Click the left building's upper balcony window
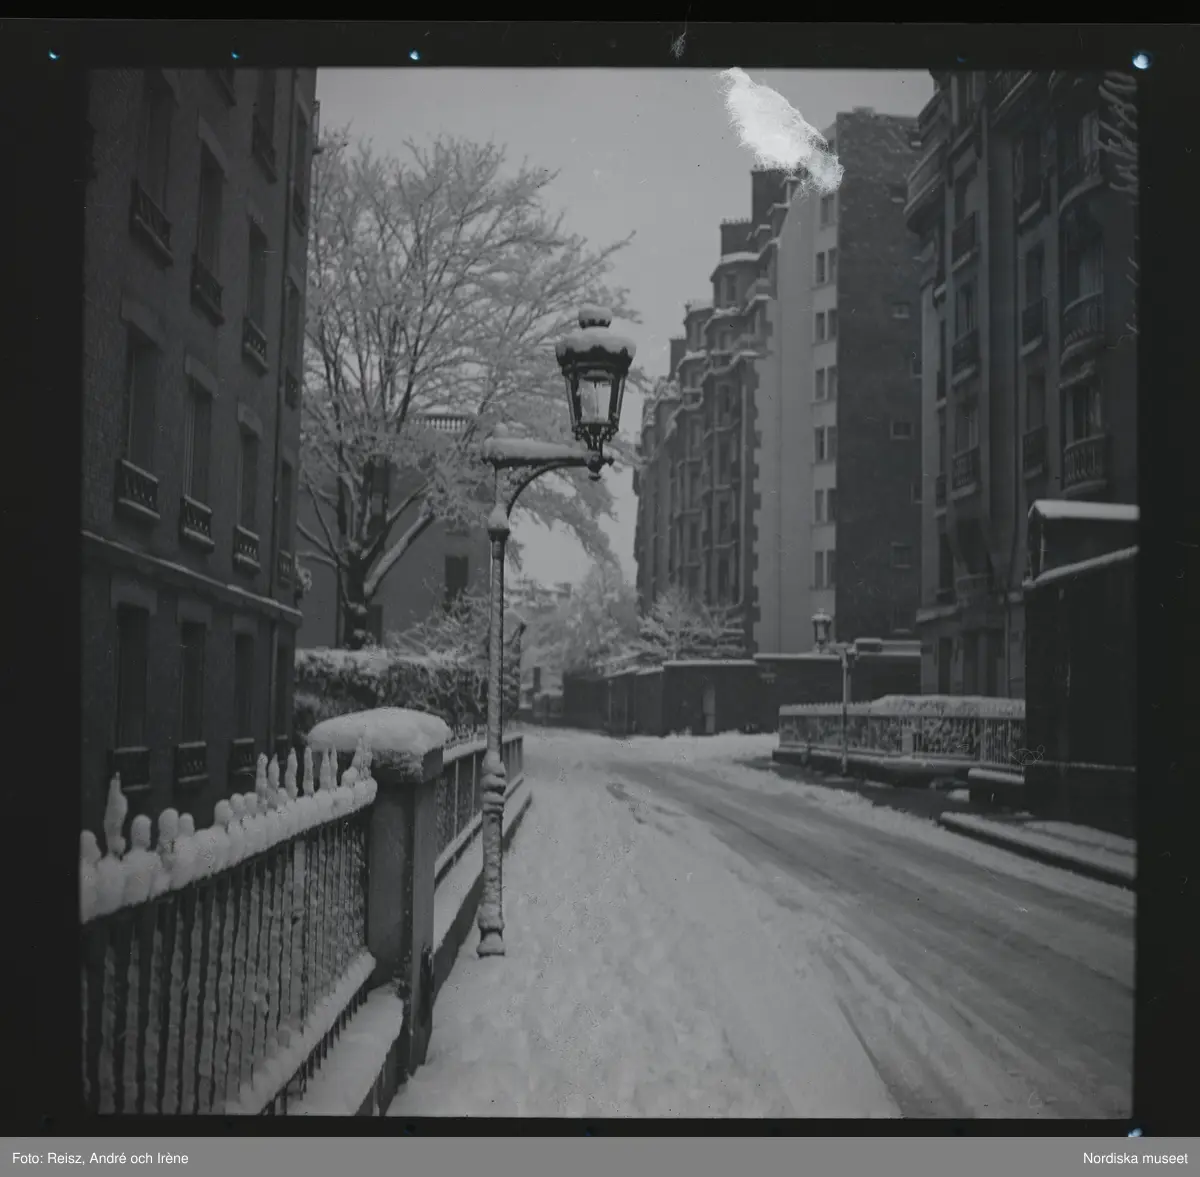The height and width of the screenshot is (1177, 1200). (150, 215)
